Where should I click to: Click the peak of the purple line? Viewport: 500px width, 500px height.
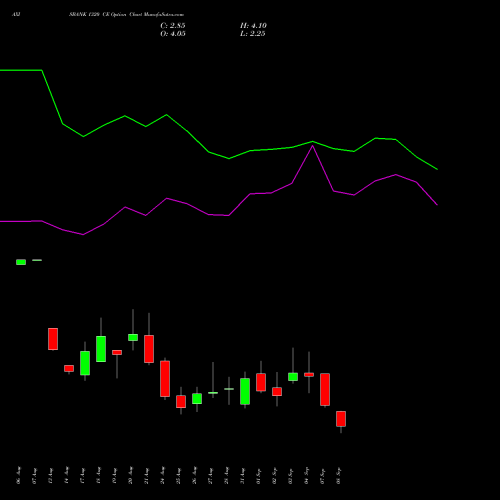312,146
